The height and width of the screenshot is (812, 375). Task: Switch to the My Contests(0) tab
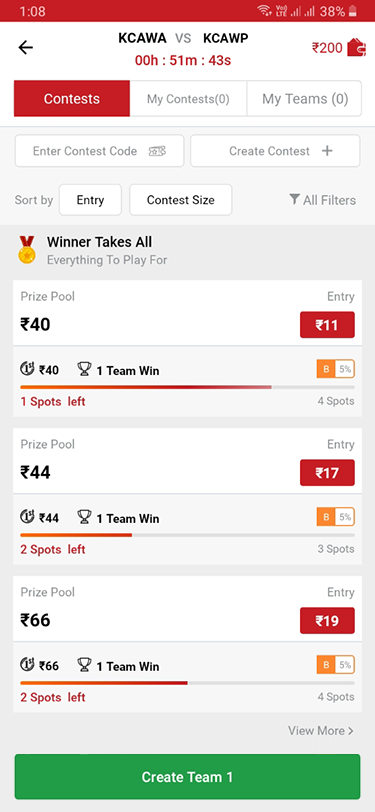[x=188, y=98]
